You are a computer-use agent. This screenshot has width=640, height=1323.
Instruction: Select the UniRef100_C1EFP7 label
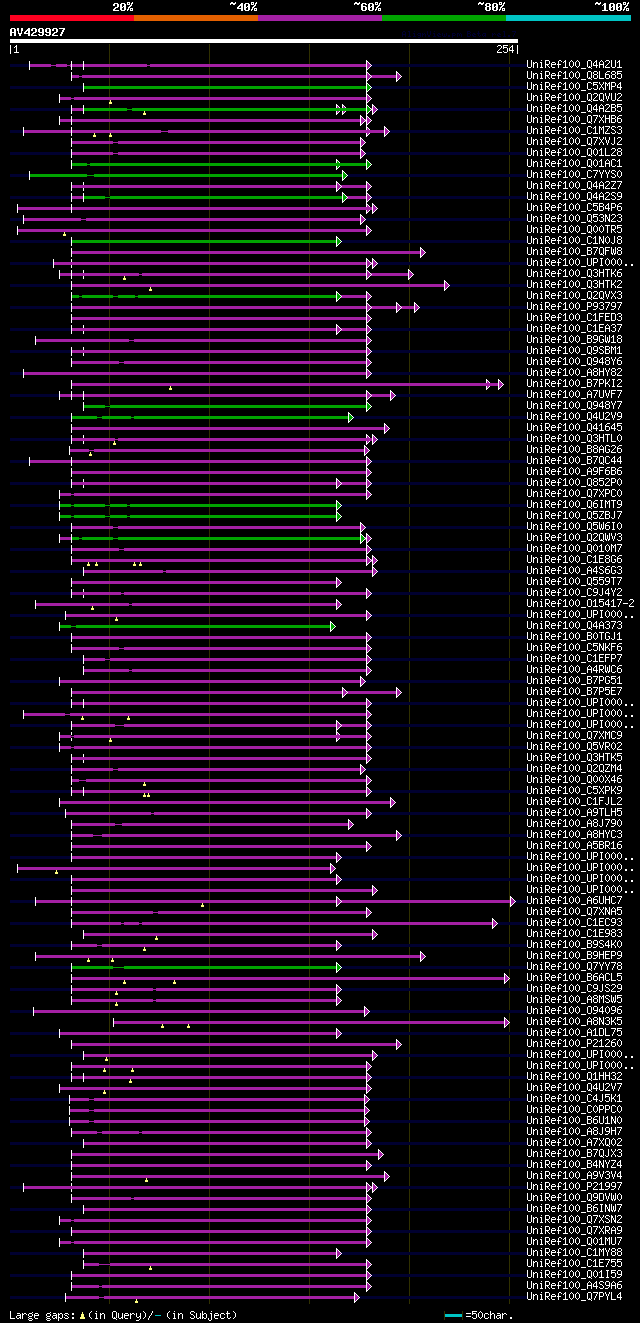pyautogui.click(x=575, y=658)
